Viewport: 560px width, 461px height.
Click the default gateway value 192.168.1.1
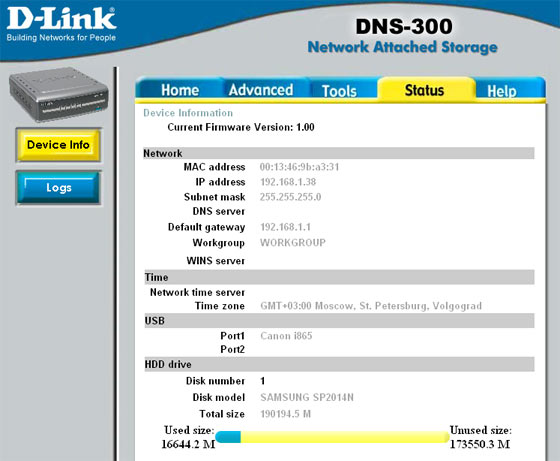(285, 227)
